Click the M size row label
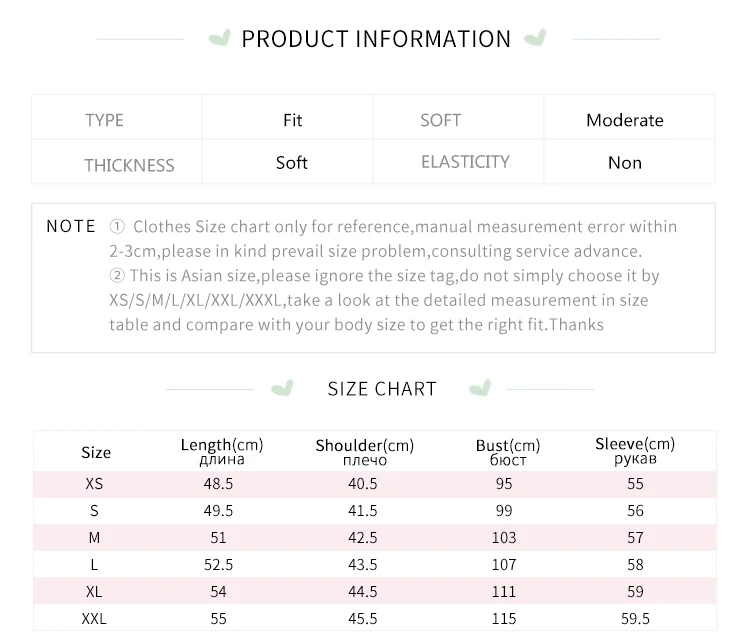Screen dimensions: 750x640 click(x=94, y=538)
